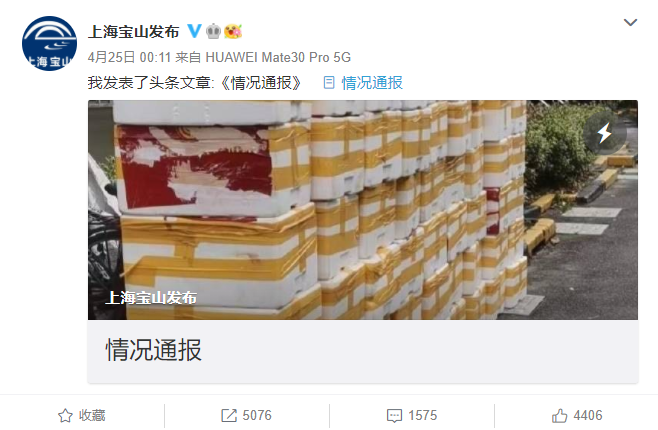Click the repost share icon

(x=229, y=416)
